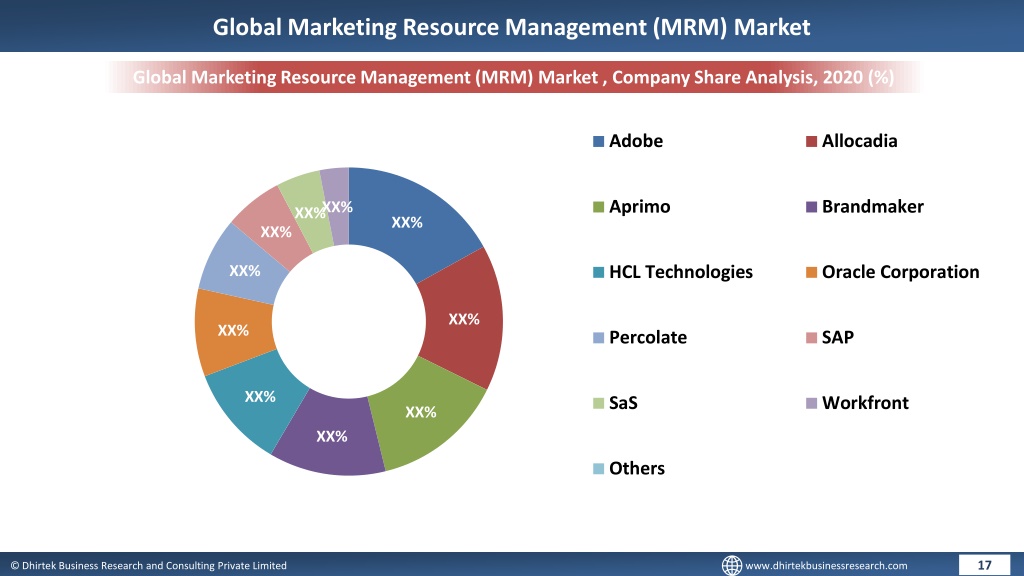Select the 'Percolate' legend label

tap(648, 337)
